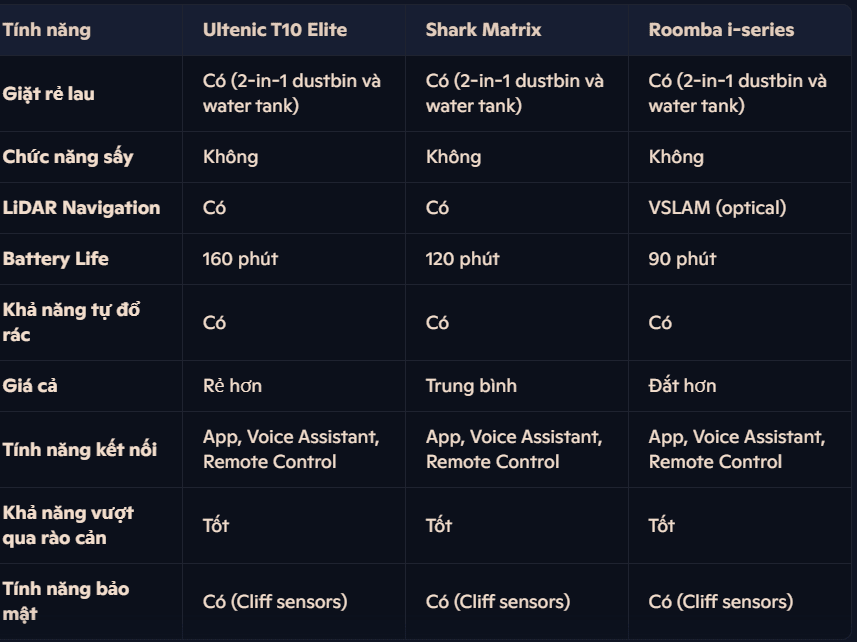Click the Tính năng header cell

[x=46, y=30]
